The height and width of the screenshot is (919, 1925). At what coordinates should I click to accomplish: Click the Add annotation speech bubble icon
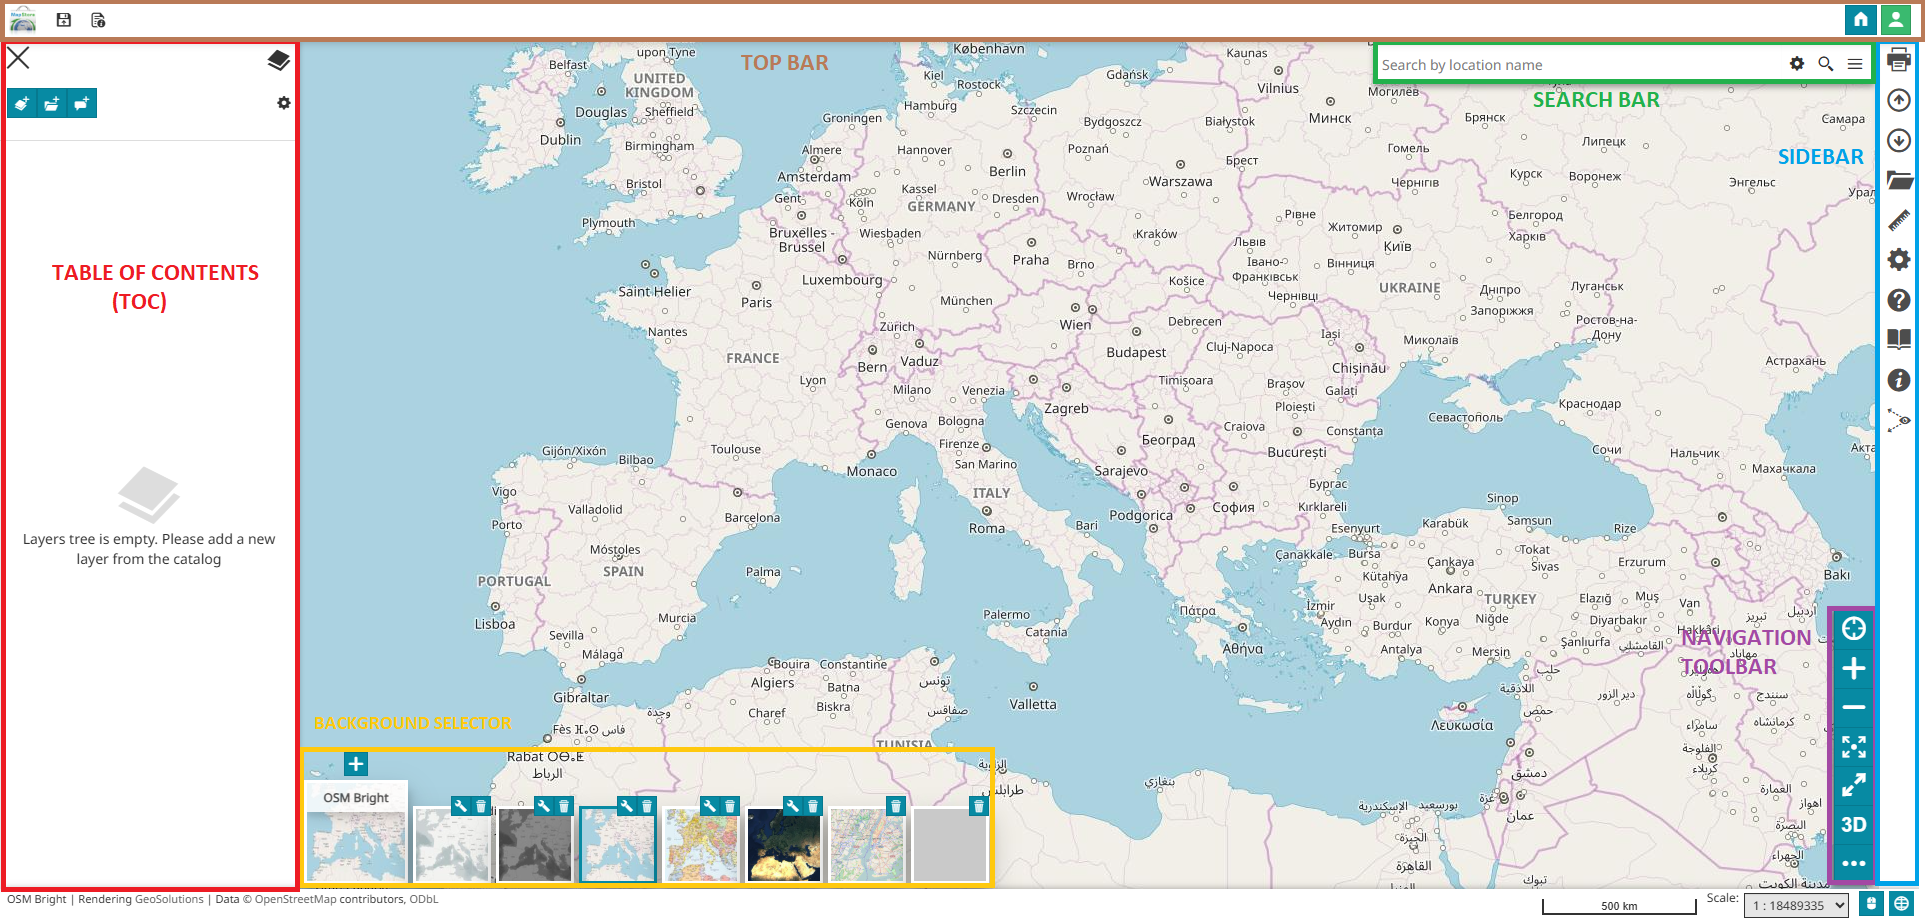pos(82,104)
